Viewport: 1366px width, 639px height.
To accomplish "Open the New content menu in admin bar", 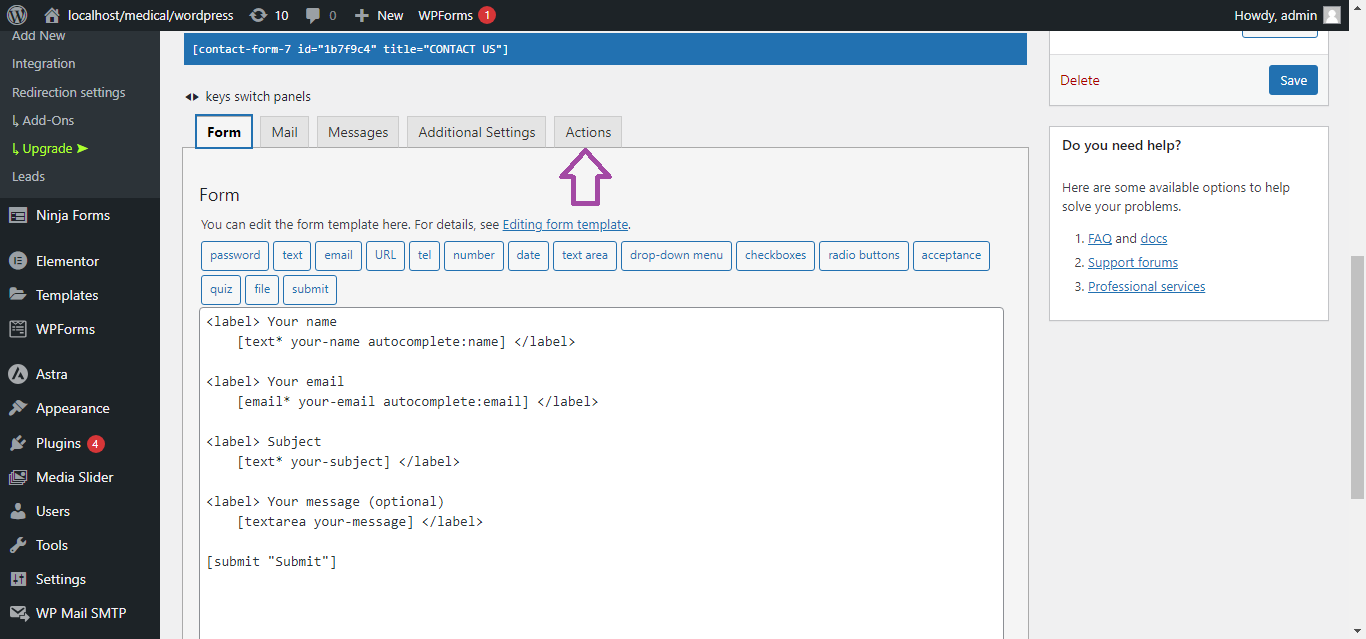I will coord(379,15).
